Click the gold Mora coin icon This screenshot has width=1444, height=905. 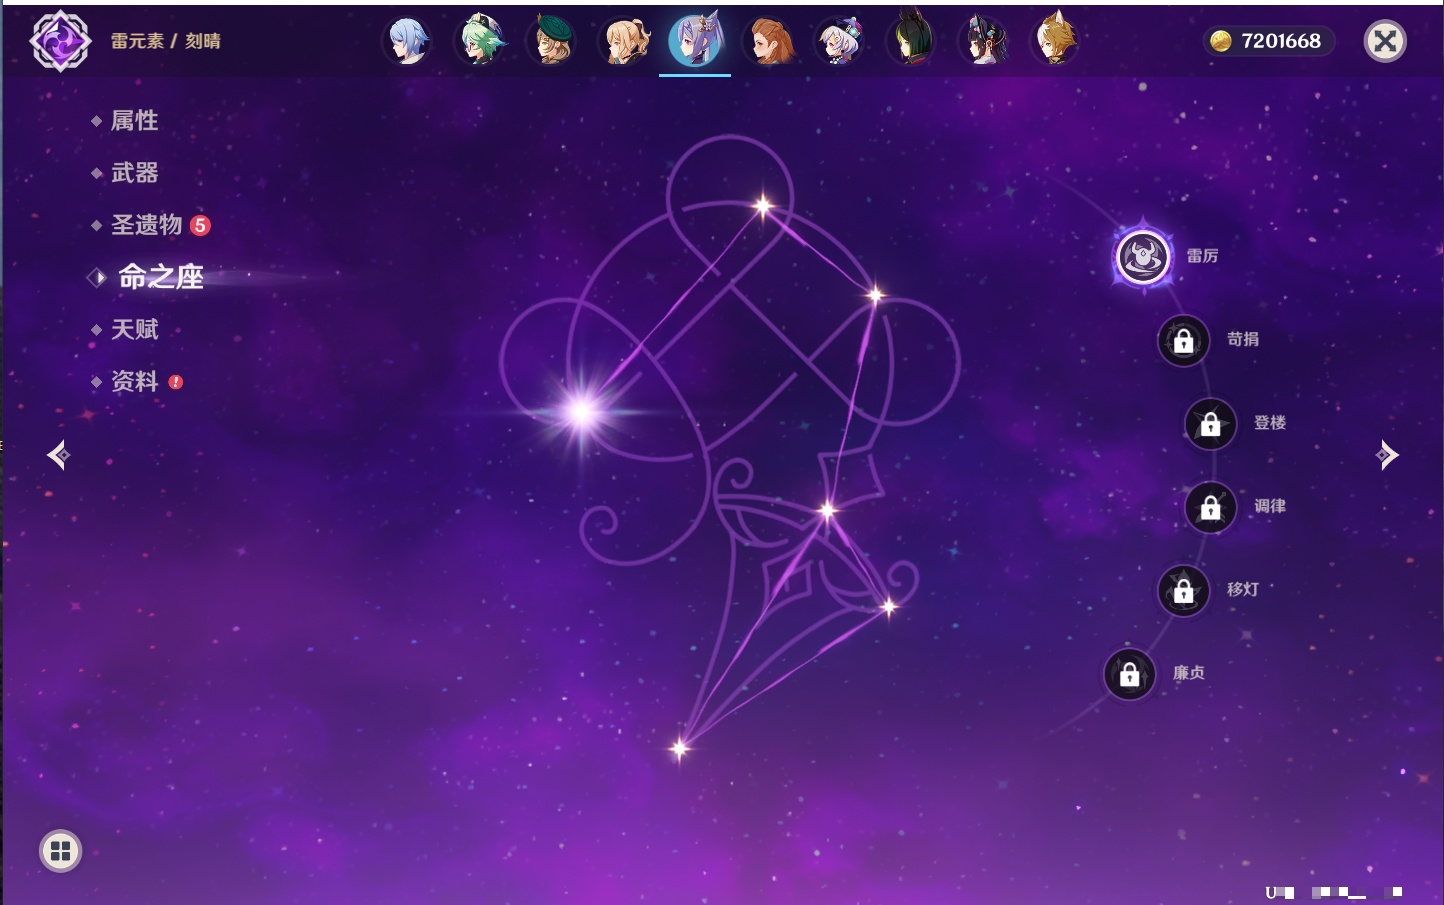click(x=1220, y=41)
